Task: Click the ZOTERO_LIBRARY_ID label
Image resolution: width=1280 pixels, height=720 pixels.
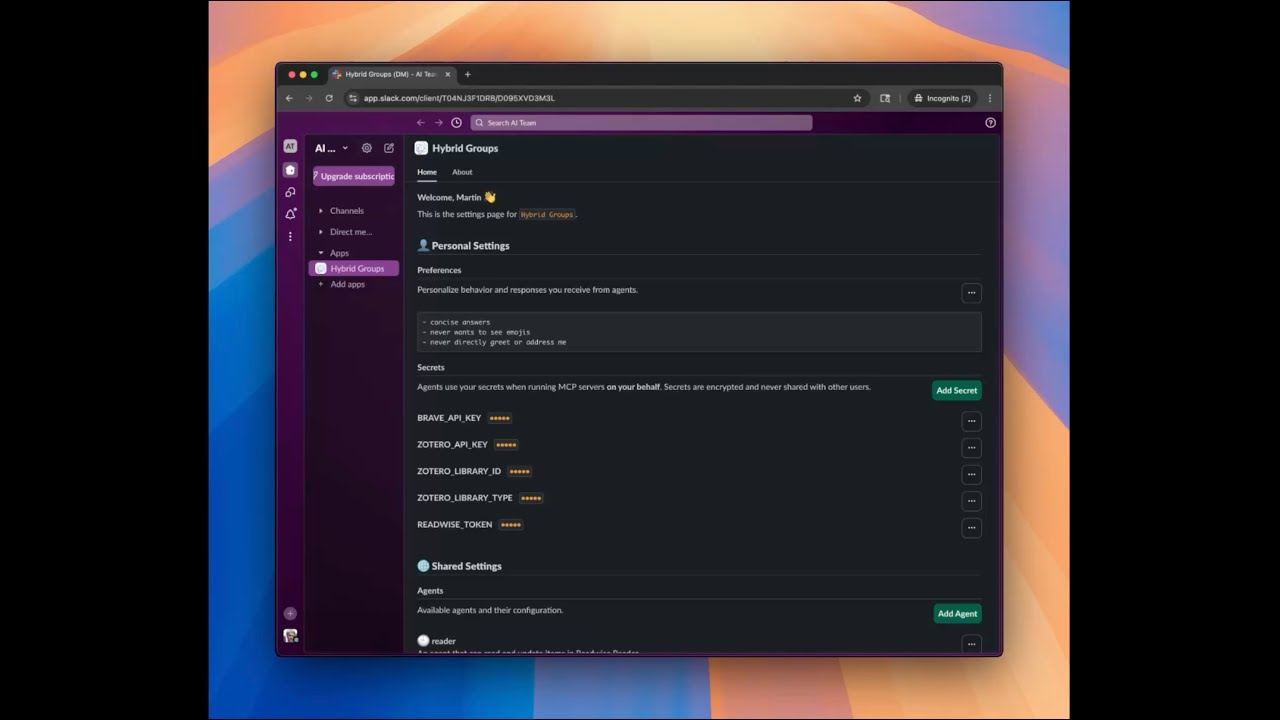Action: 459,471
